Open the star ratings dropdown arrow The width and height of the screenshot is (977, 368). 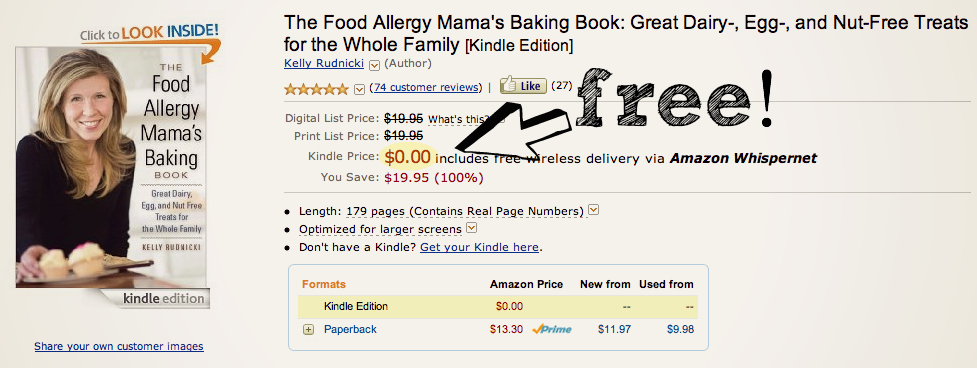pos(359,89)
